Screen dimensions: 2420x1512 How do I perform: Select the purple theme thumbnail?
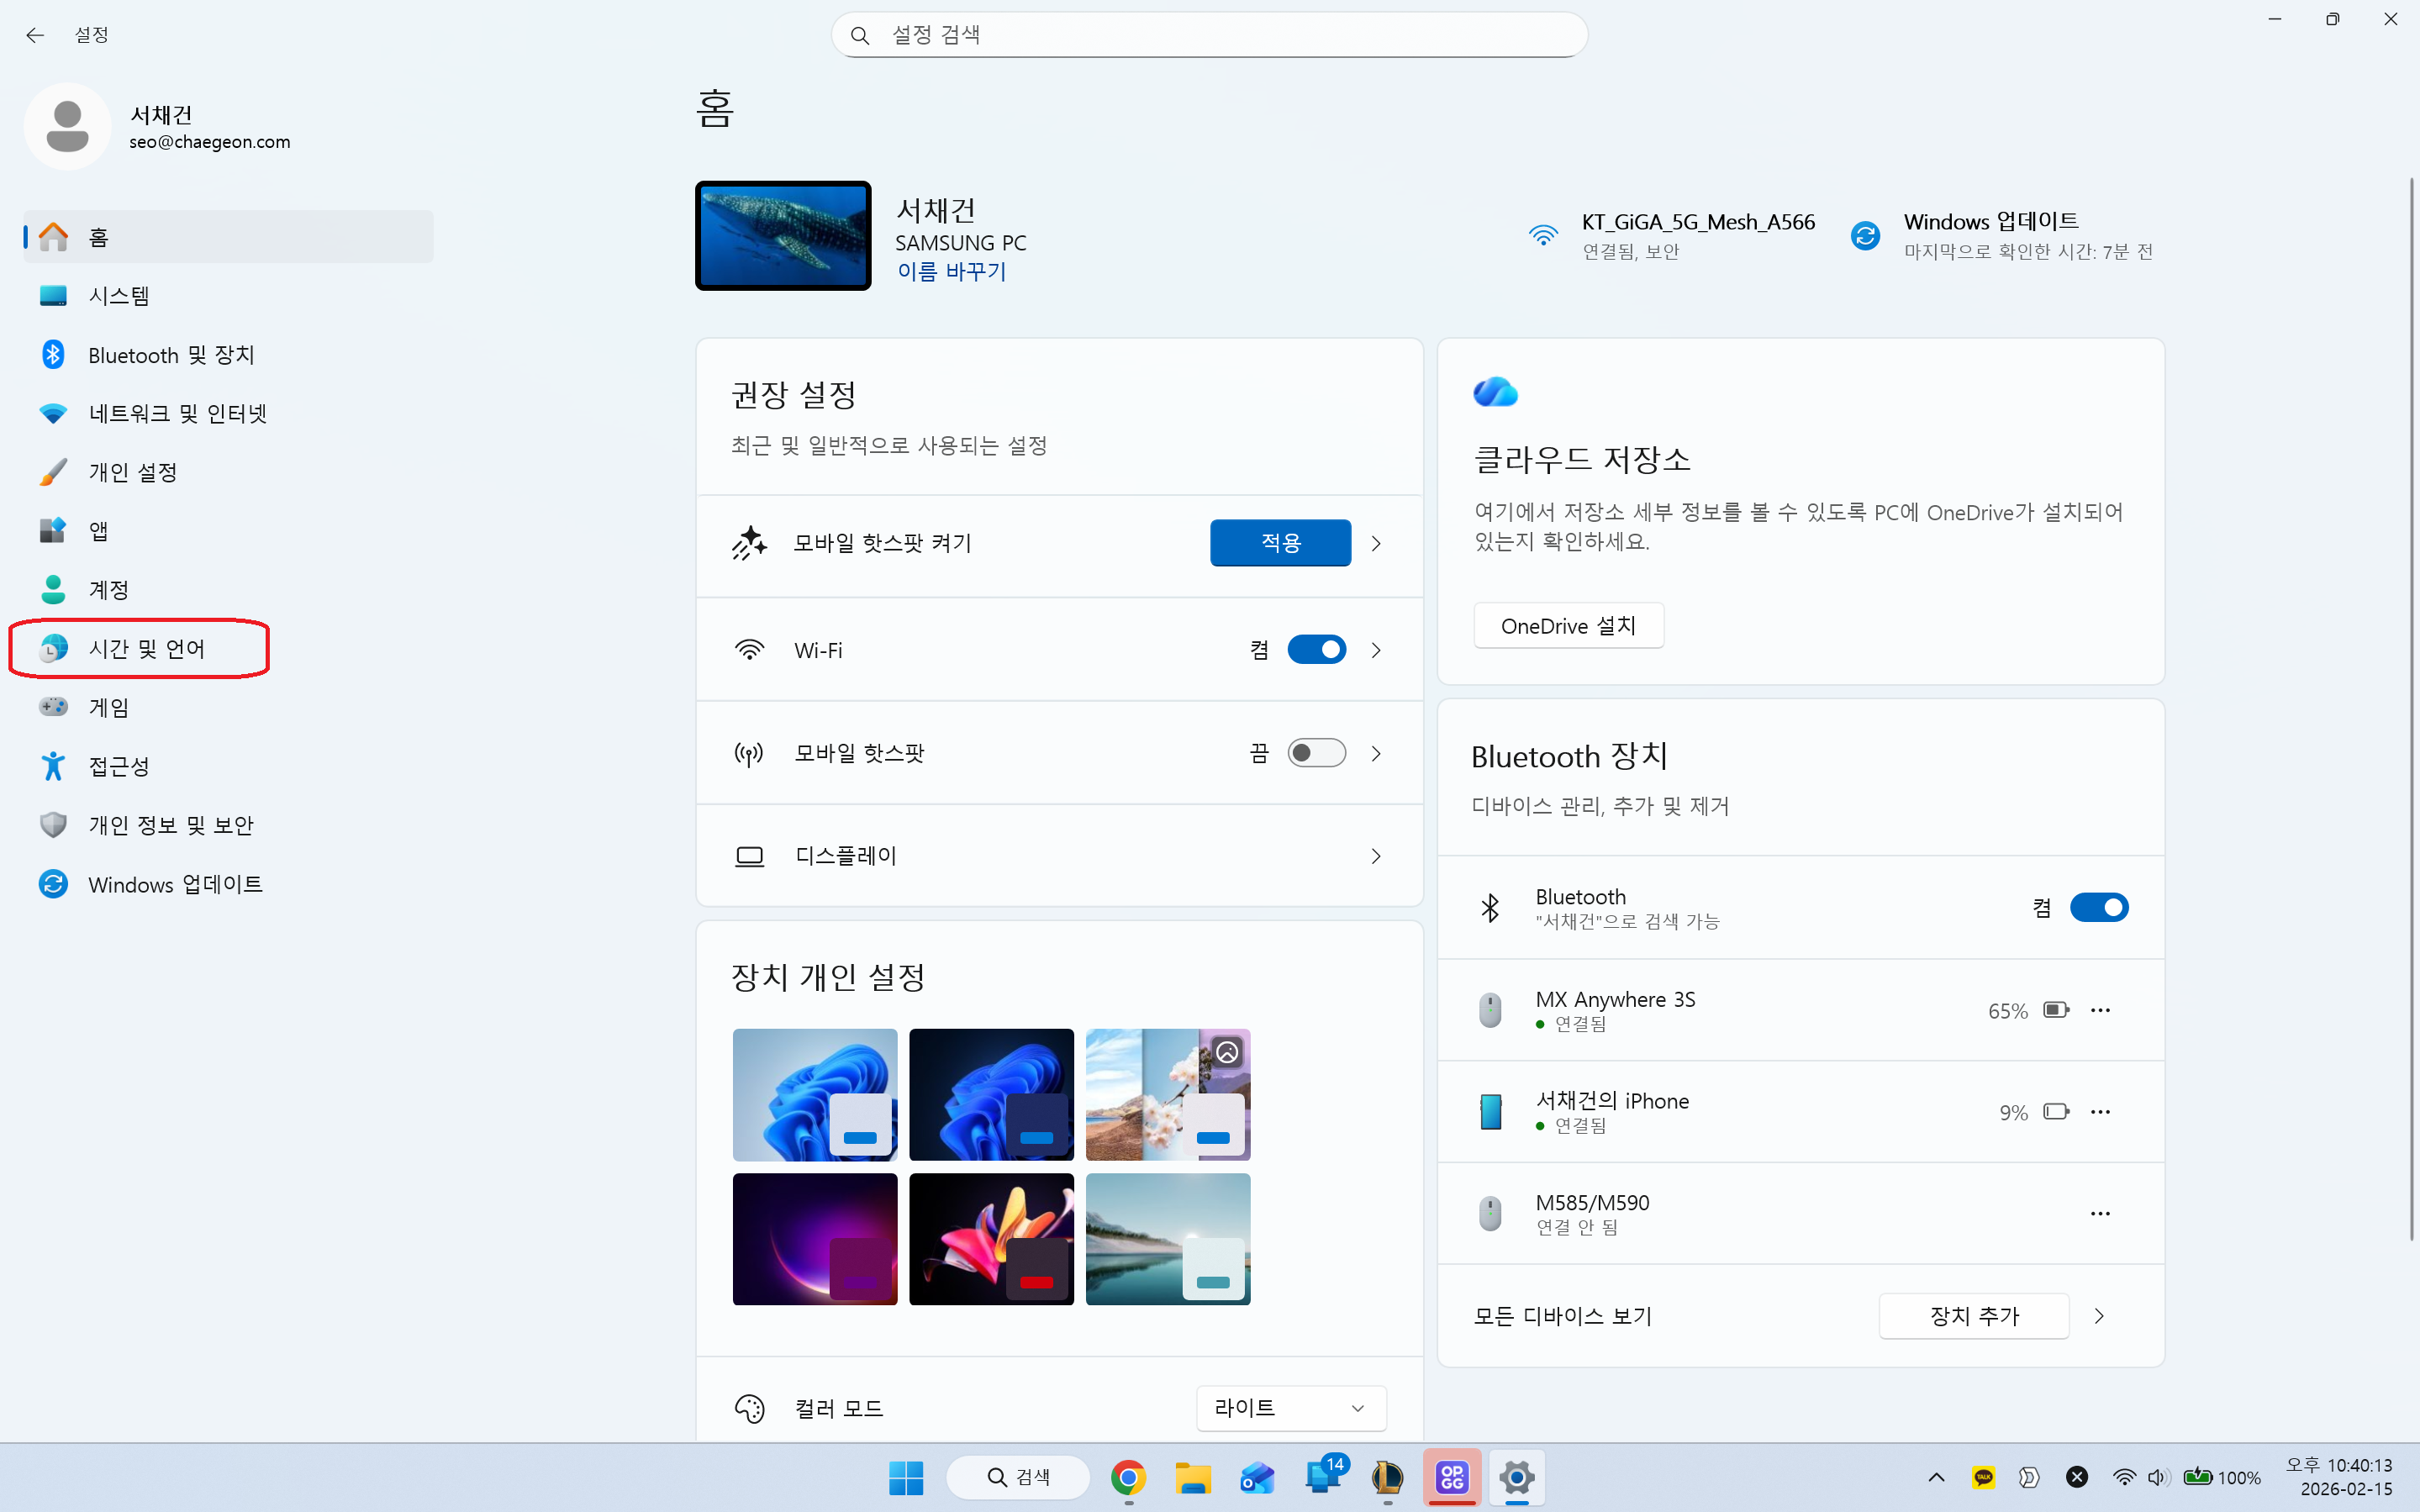[814, 1238]
